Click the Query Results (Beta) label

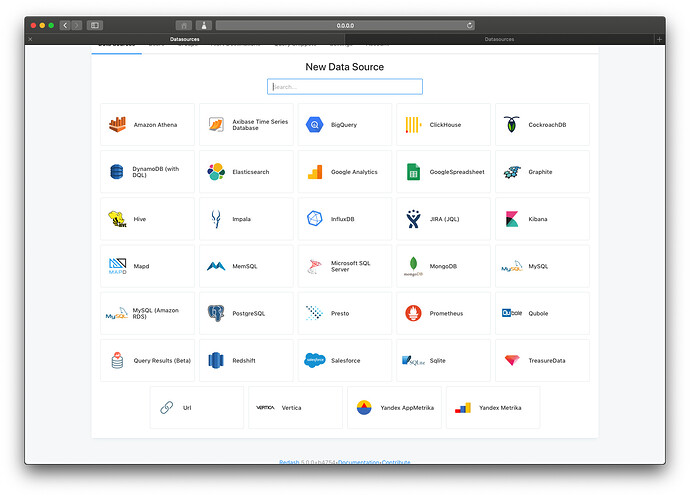162,360
